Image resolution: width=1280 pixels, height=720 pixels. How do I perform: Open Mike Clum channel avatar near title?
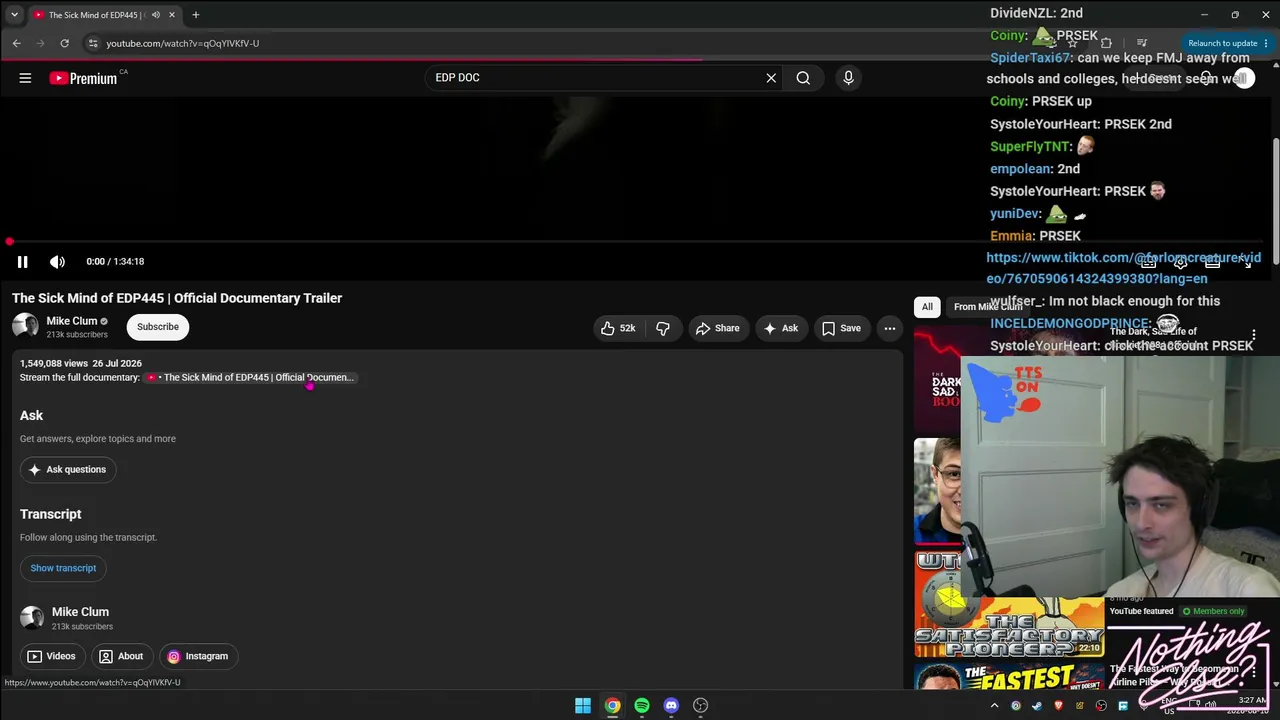[25, 326]
